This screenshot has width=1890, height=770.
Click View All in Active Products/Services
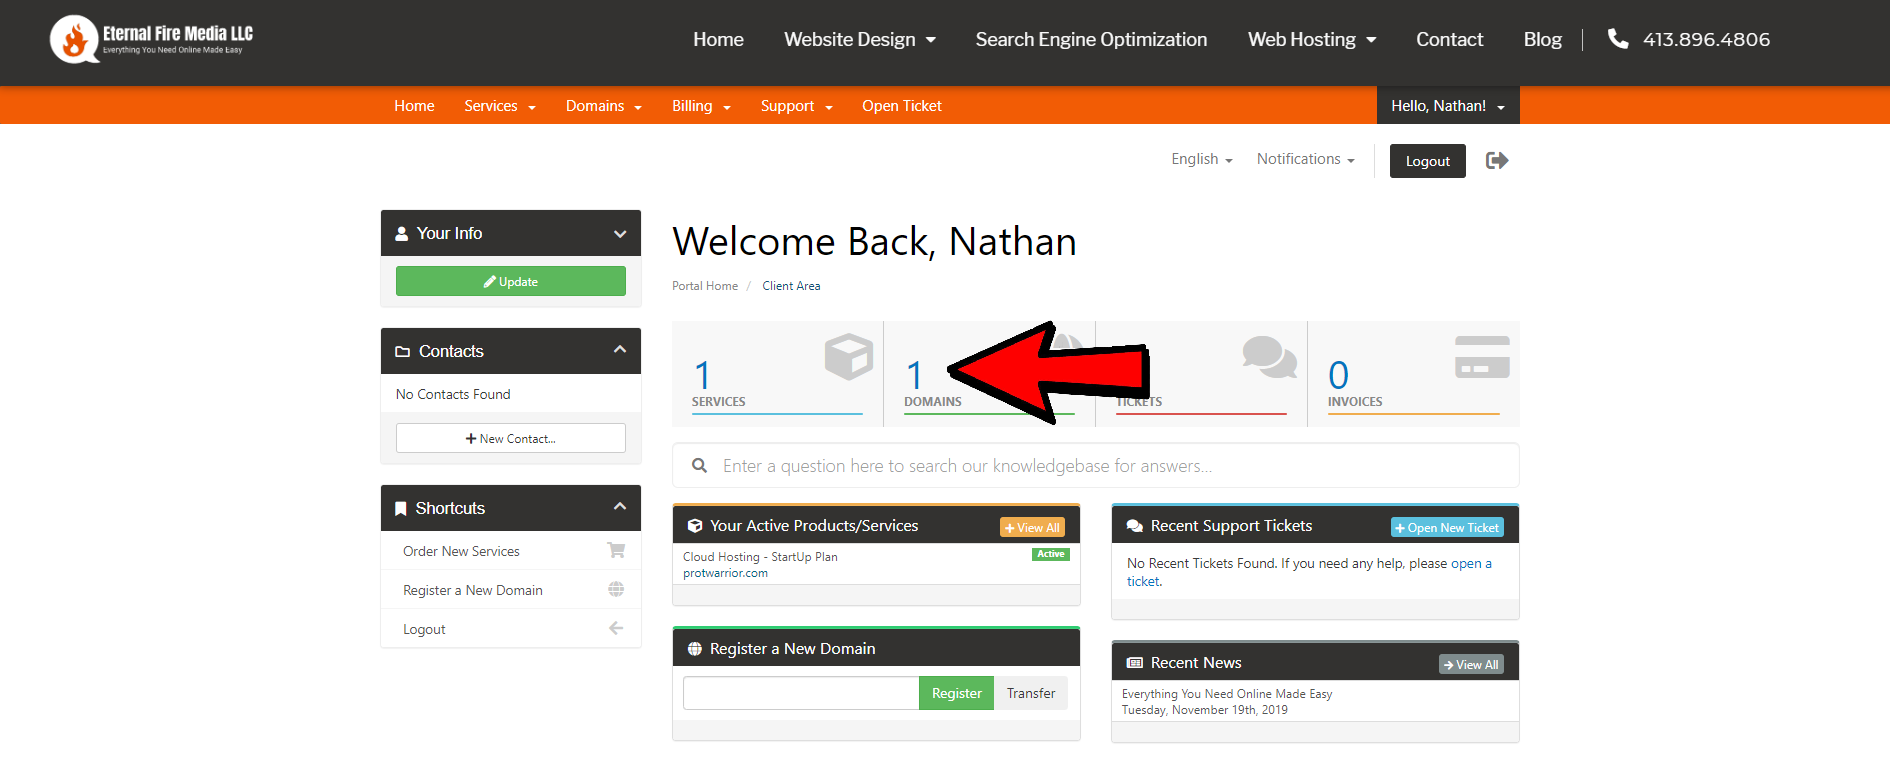tap(1032, 527)
